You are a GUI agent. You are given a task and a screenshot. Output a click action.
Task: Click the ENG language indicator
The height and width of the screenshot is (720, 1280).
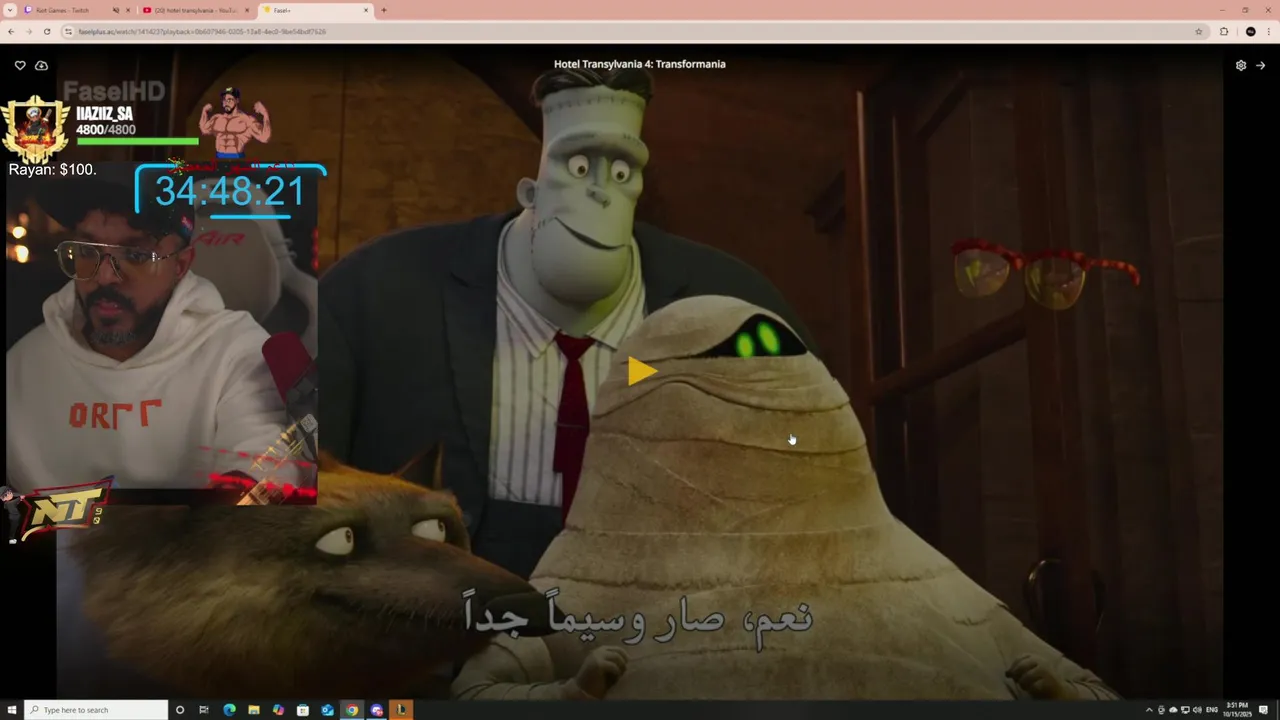[x=1212, y=710]
